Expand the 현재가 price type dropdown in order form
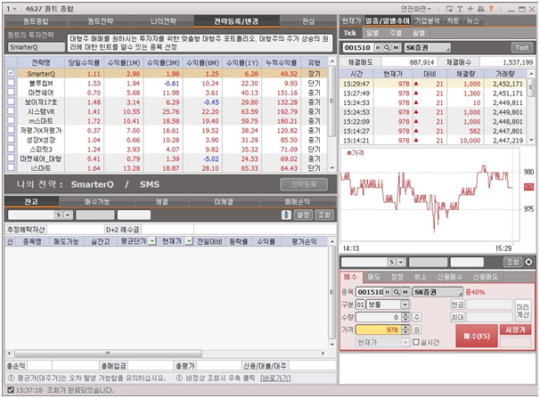 coord(405,342)
